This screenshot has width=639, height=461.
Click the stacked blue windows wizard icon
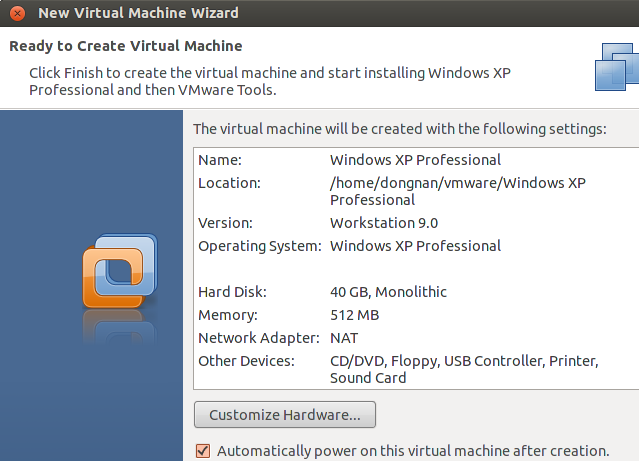point(617,67)
